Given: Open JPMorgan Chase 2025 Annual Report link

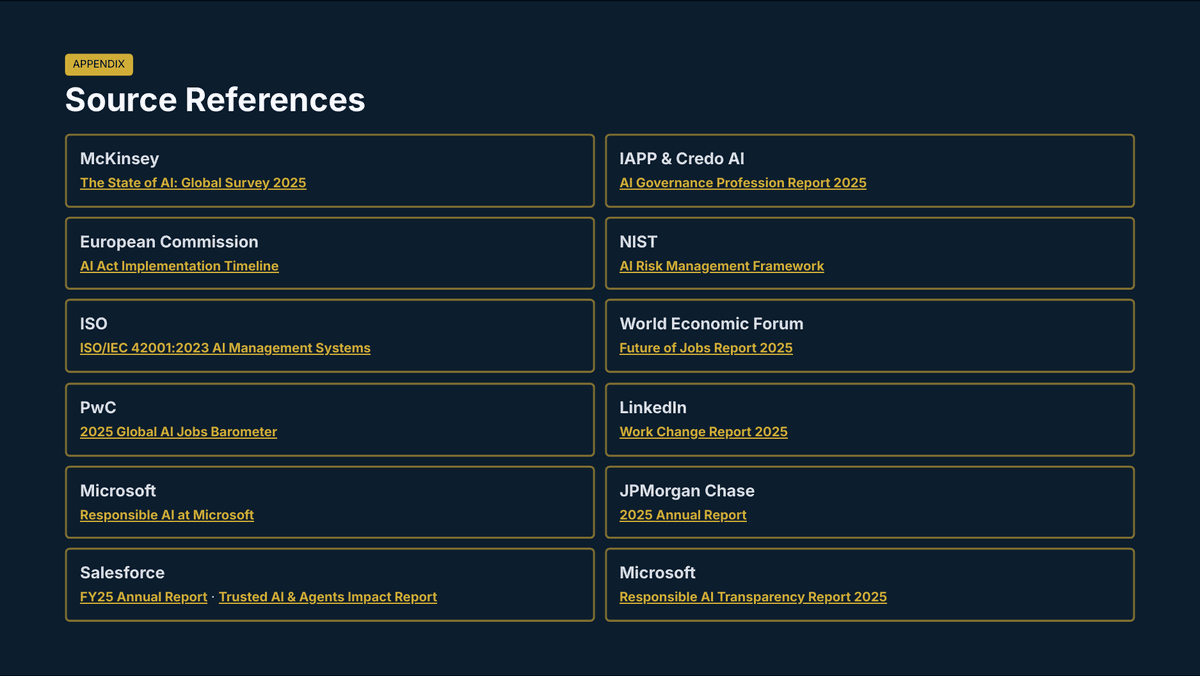Looking at the screenshot, I should coord(683,515).
